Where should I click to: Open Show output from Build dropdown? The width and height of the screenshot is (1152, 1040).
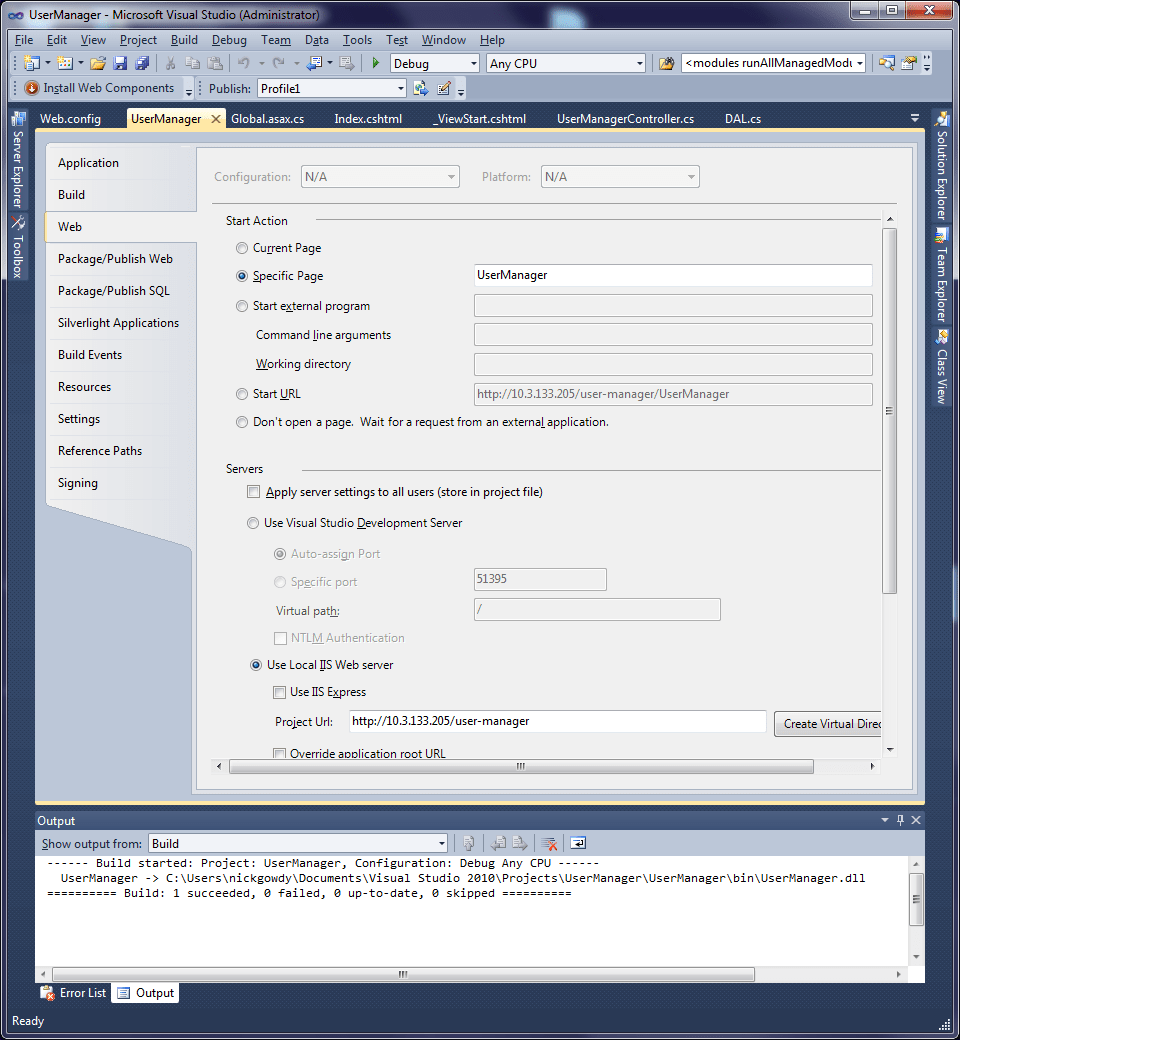pos(442,844)
